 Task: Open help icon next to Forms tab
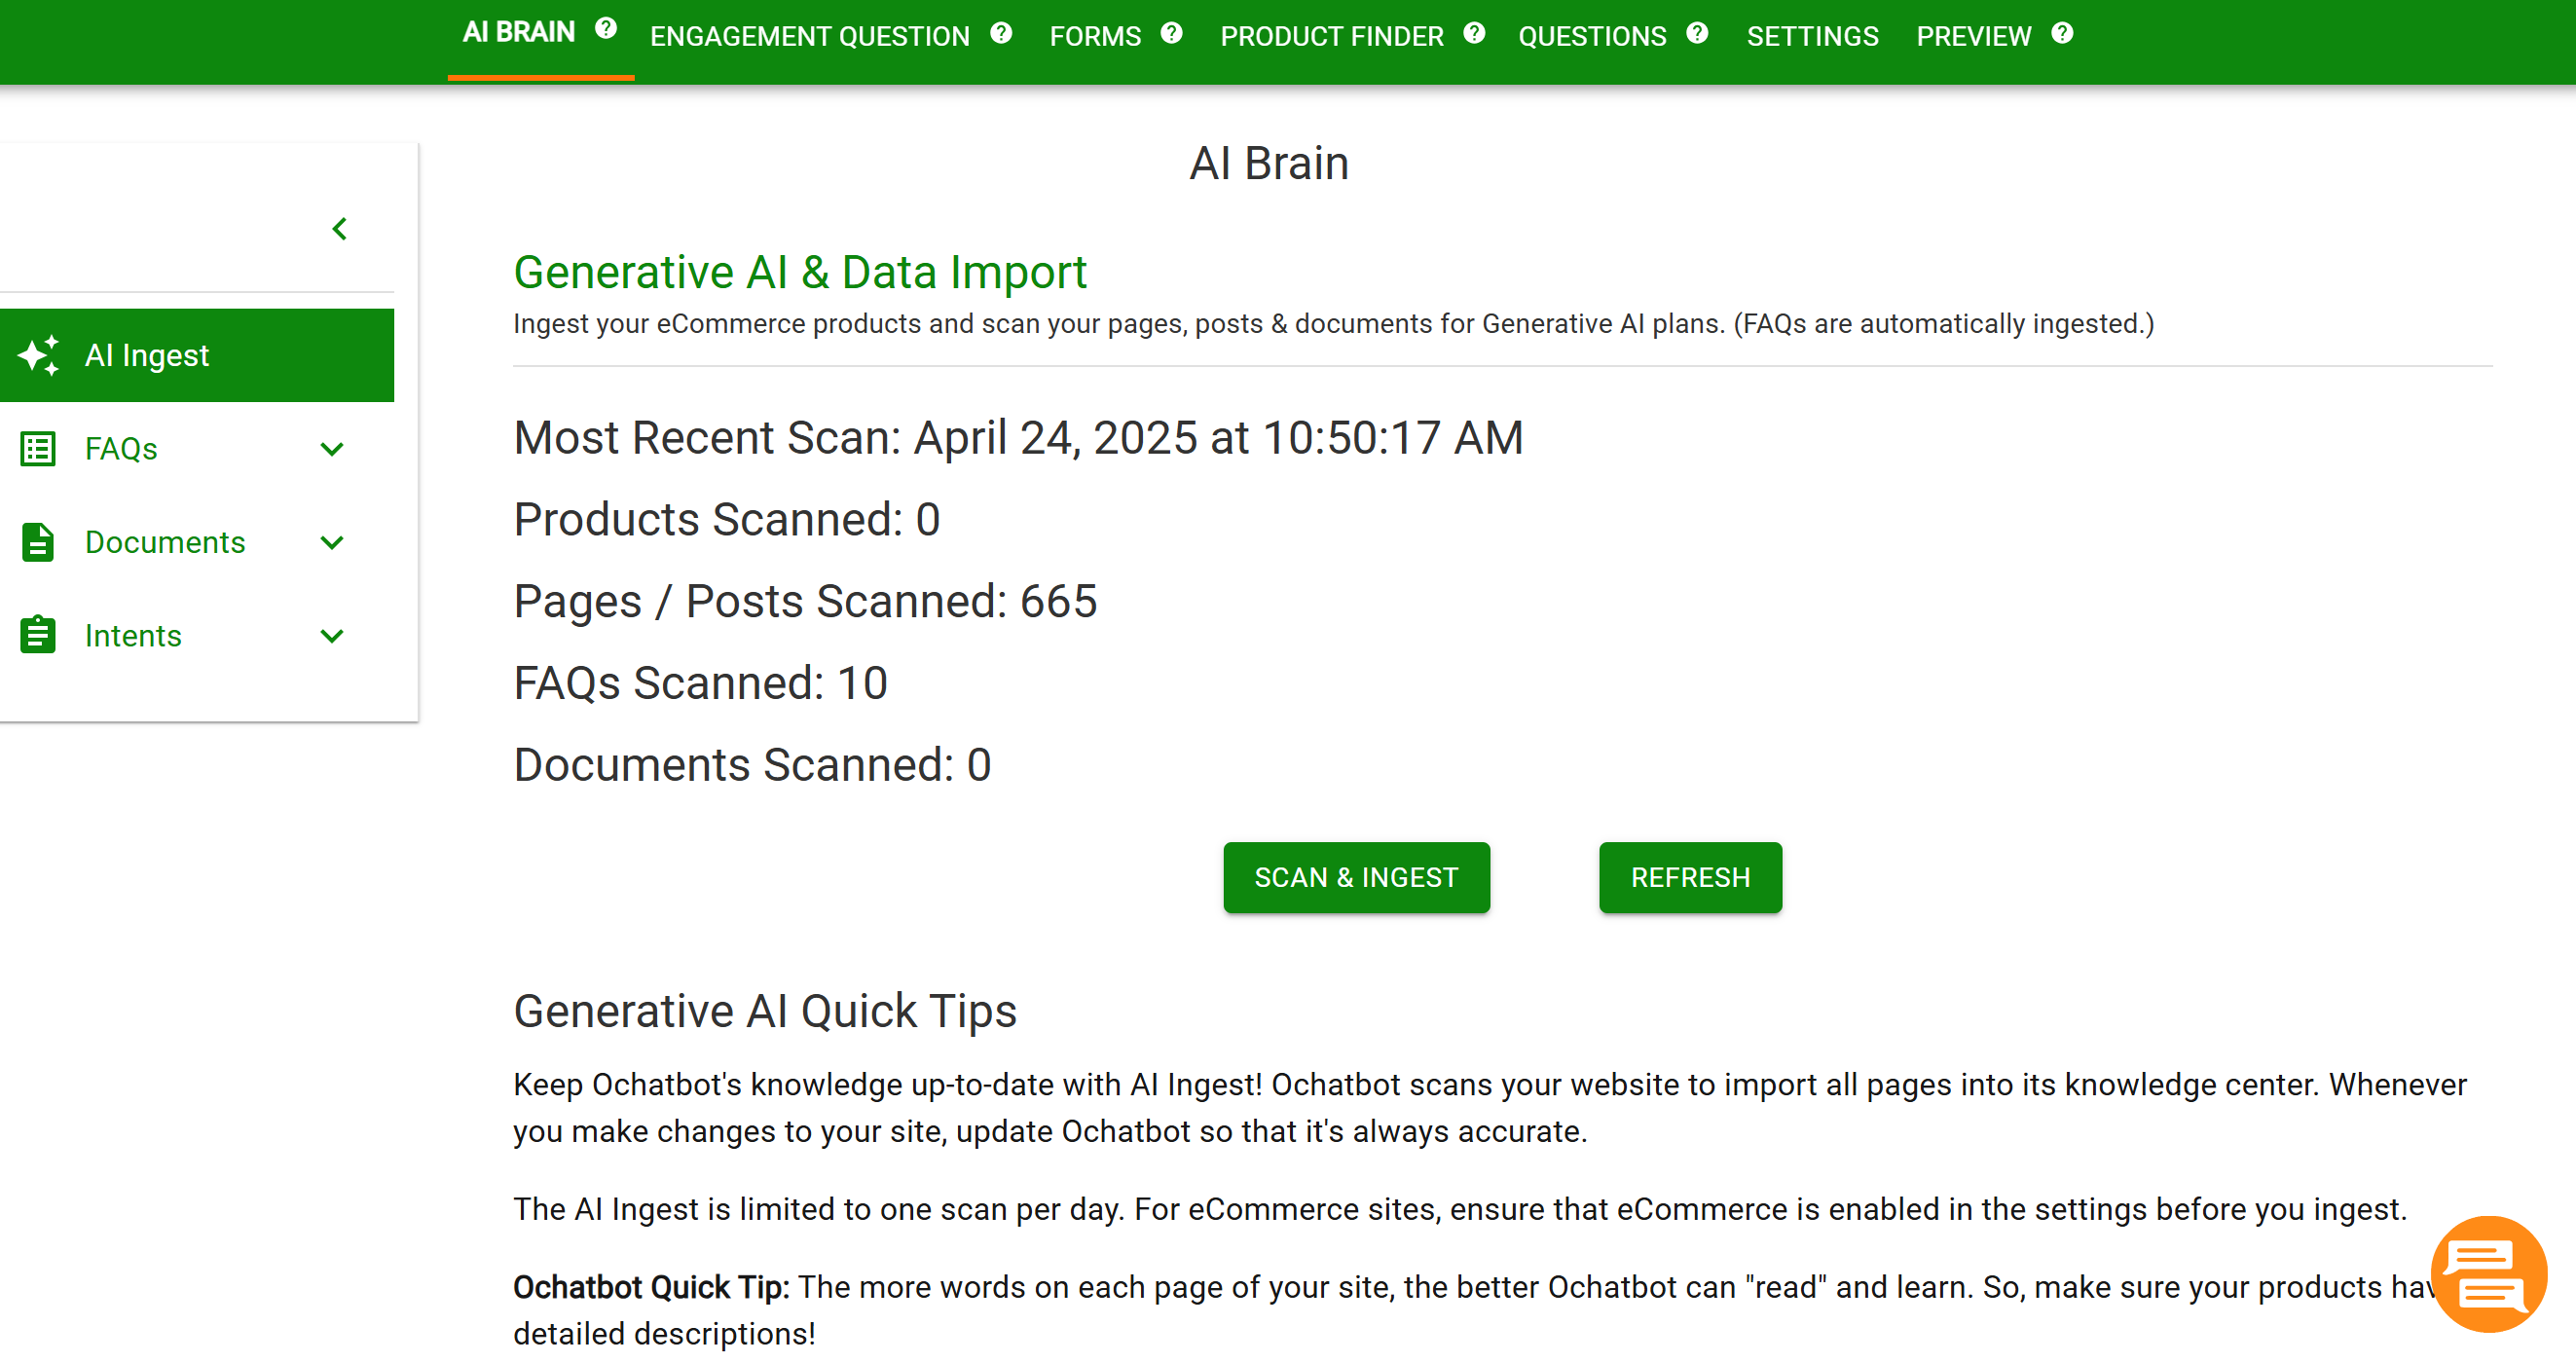pyautogui.click(x=1171, y=33)
